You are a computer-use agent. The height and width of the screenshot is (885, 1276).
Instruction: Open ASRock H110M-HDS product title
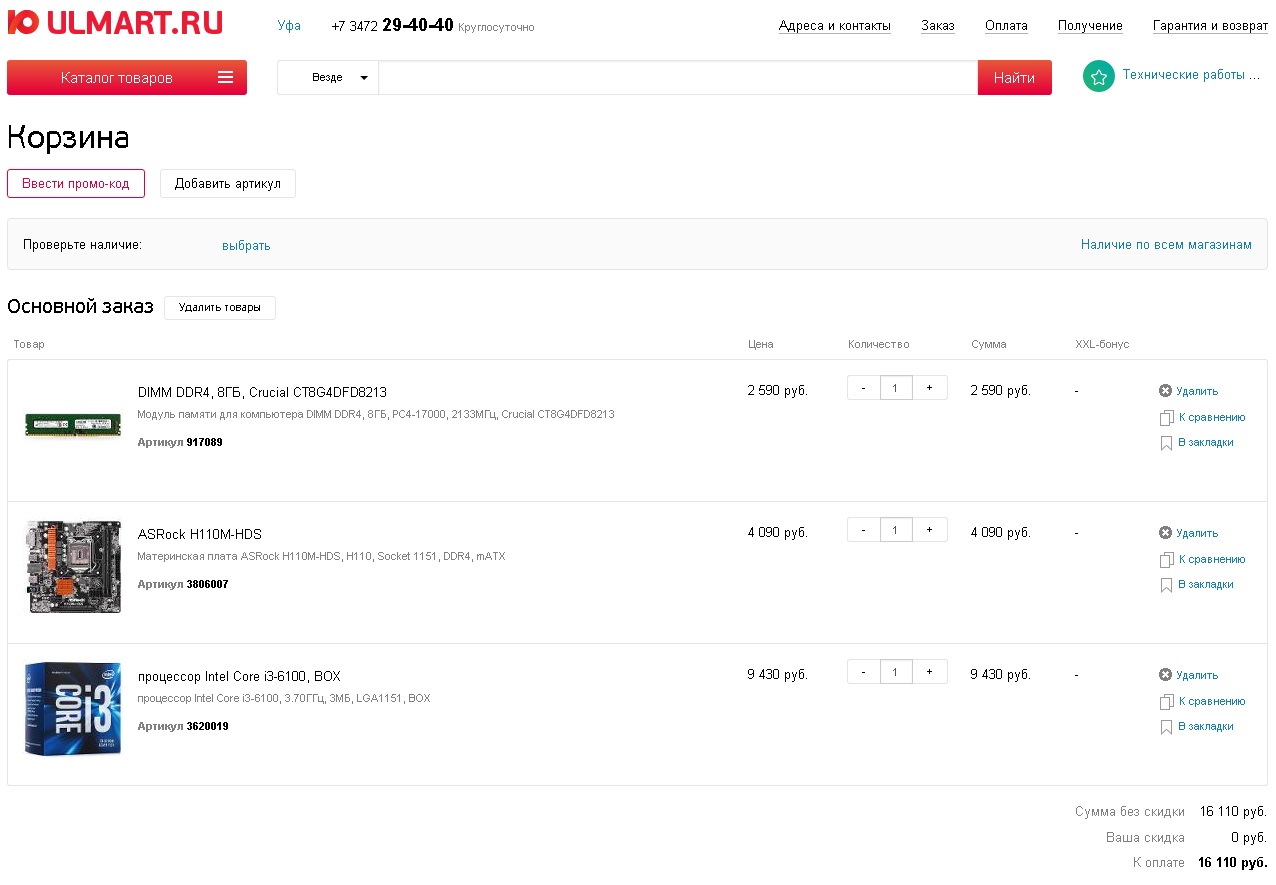200,534
